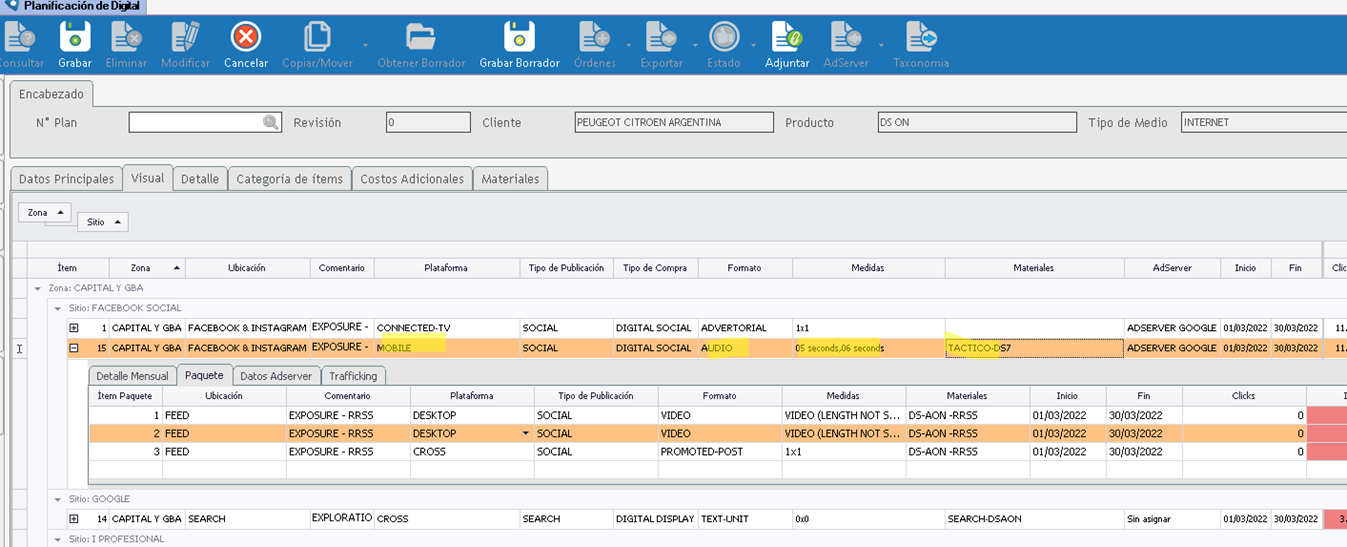Click the Grabar Borrador icon
The height and width of the screenshot is (547, 1347).
tap(519, 38)
